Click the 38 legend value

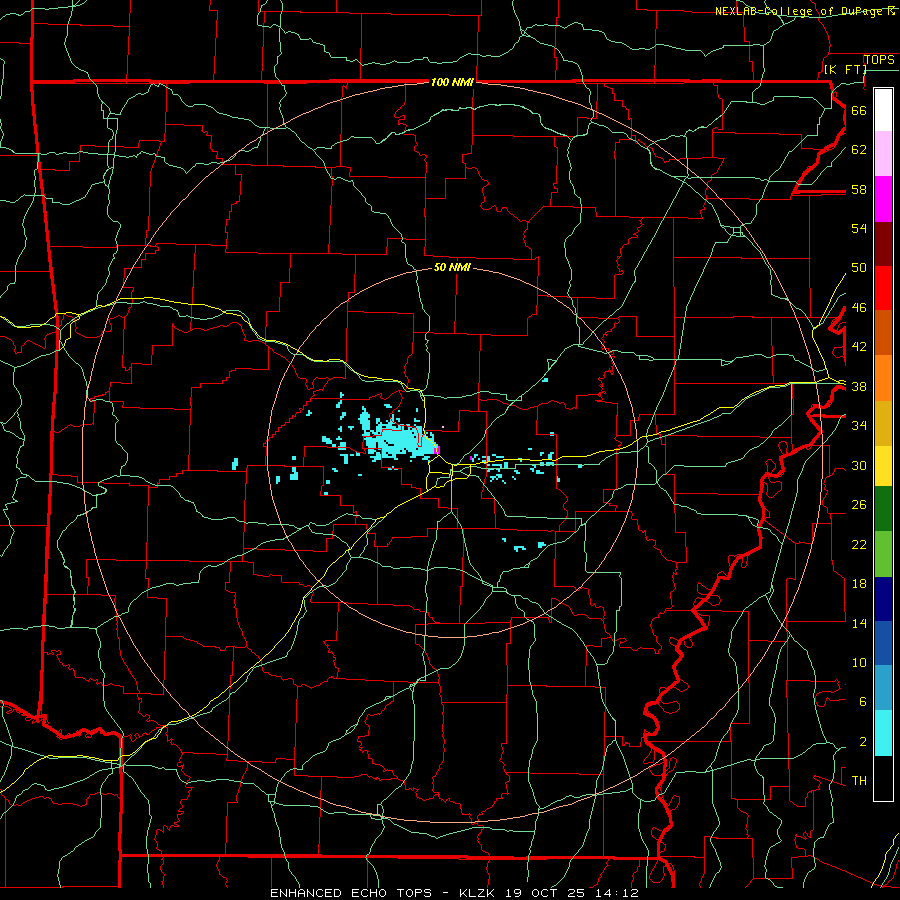[x=859, y=387]
